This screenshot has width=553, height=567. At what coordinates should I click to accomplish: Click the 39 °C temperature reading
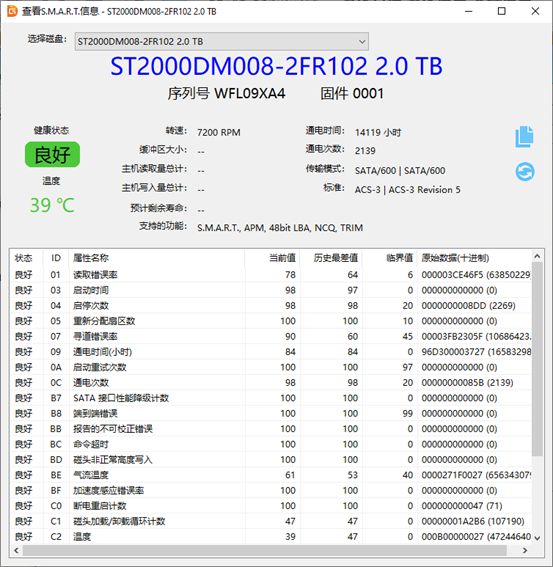pyautogui.click(x=52, y=205)
